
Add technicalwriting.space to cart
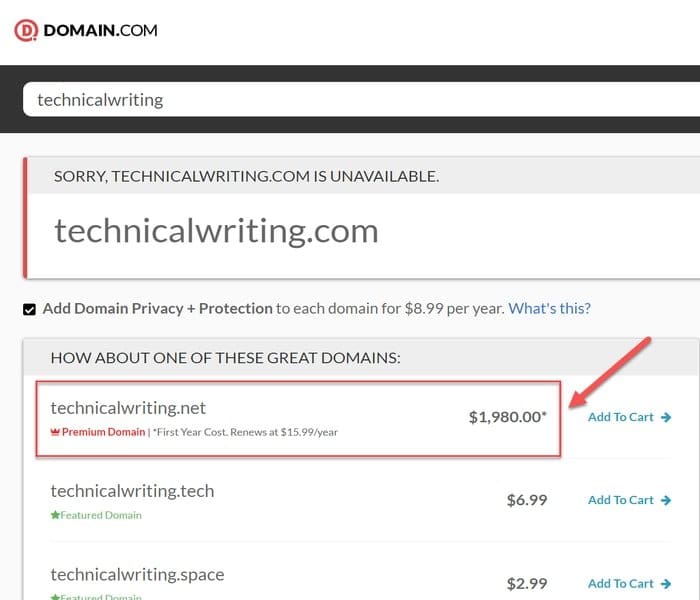pos(621,583)
